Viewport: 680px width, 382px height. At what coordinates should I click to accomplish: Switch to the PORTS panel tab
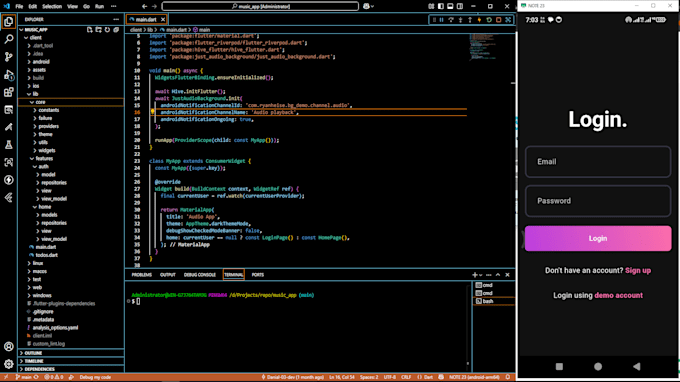[258, 274]
